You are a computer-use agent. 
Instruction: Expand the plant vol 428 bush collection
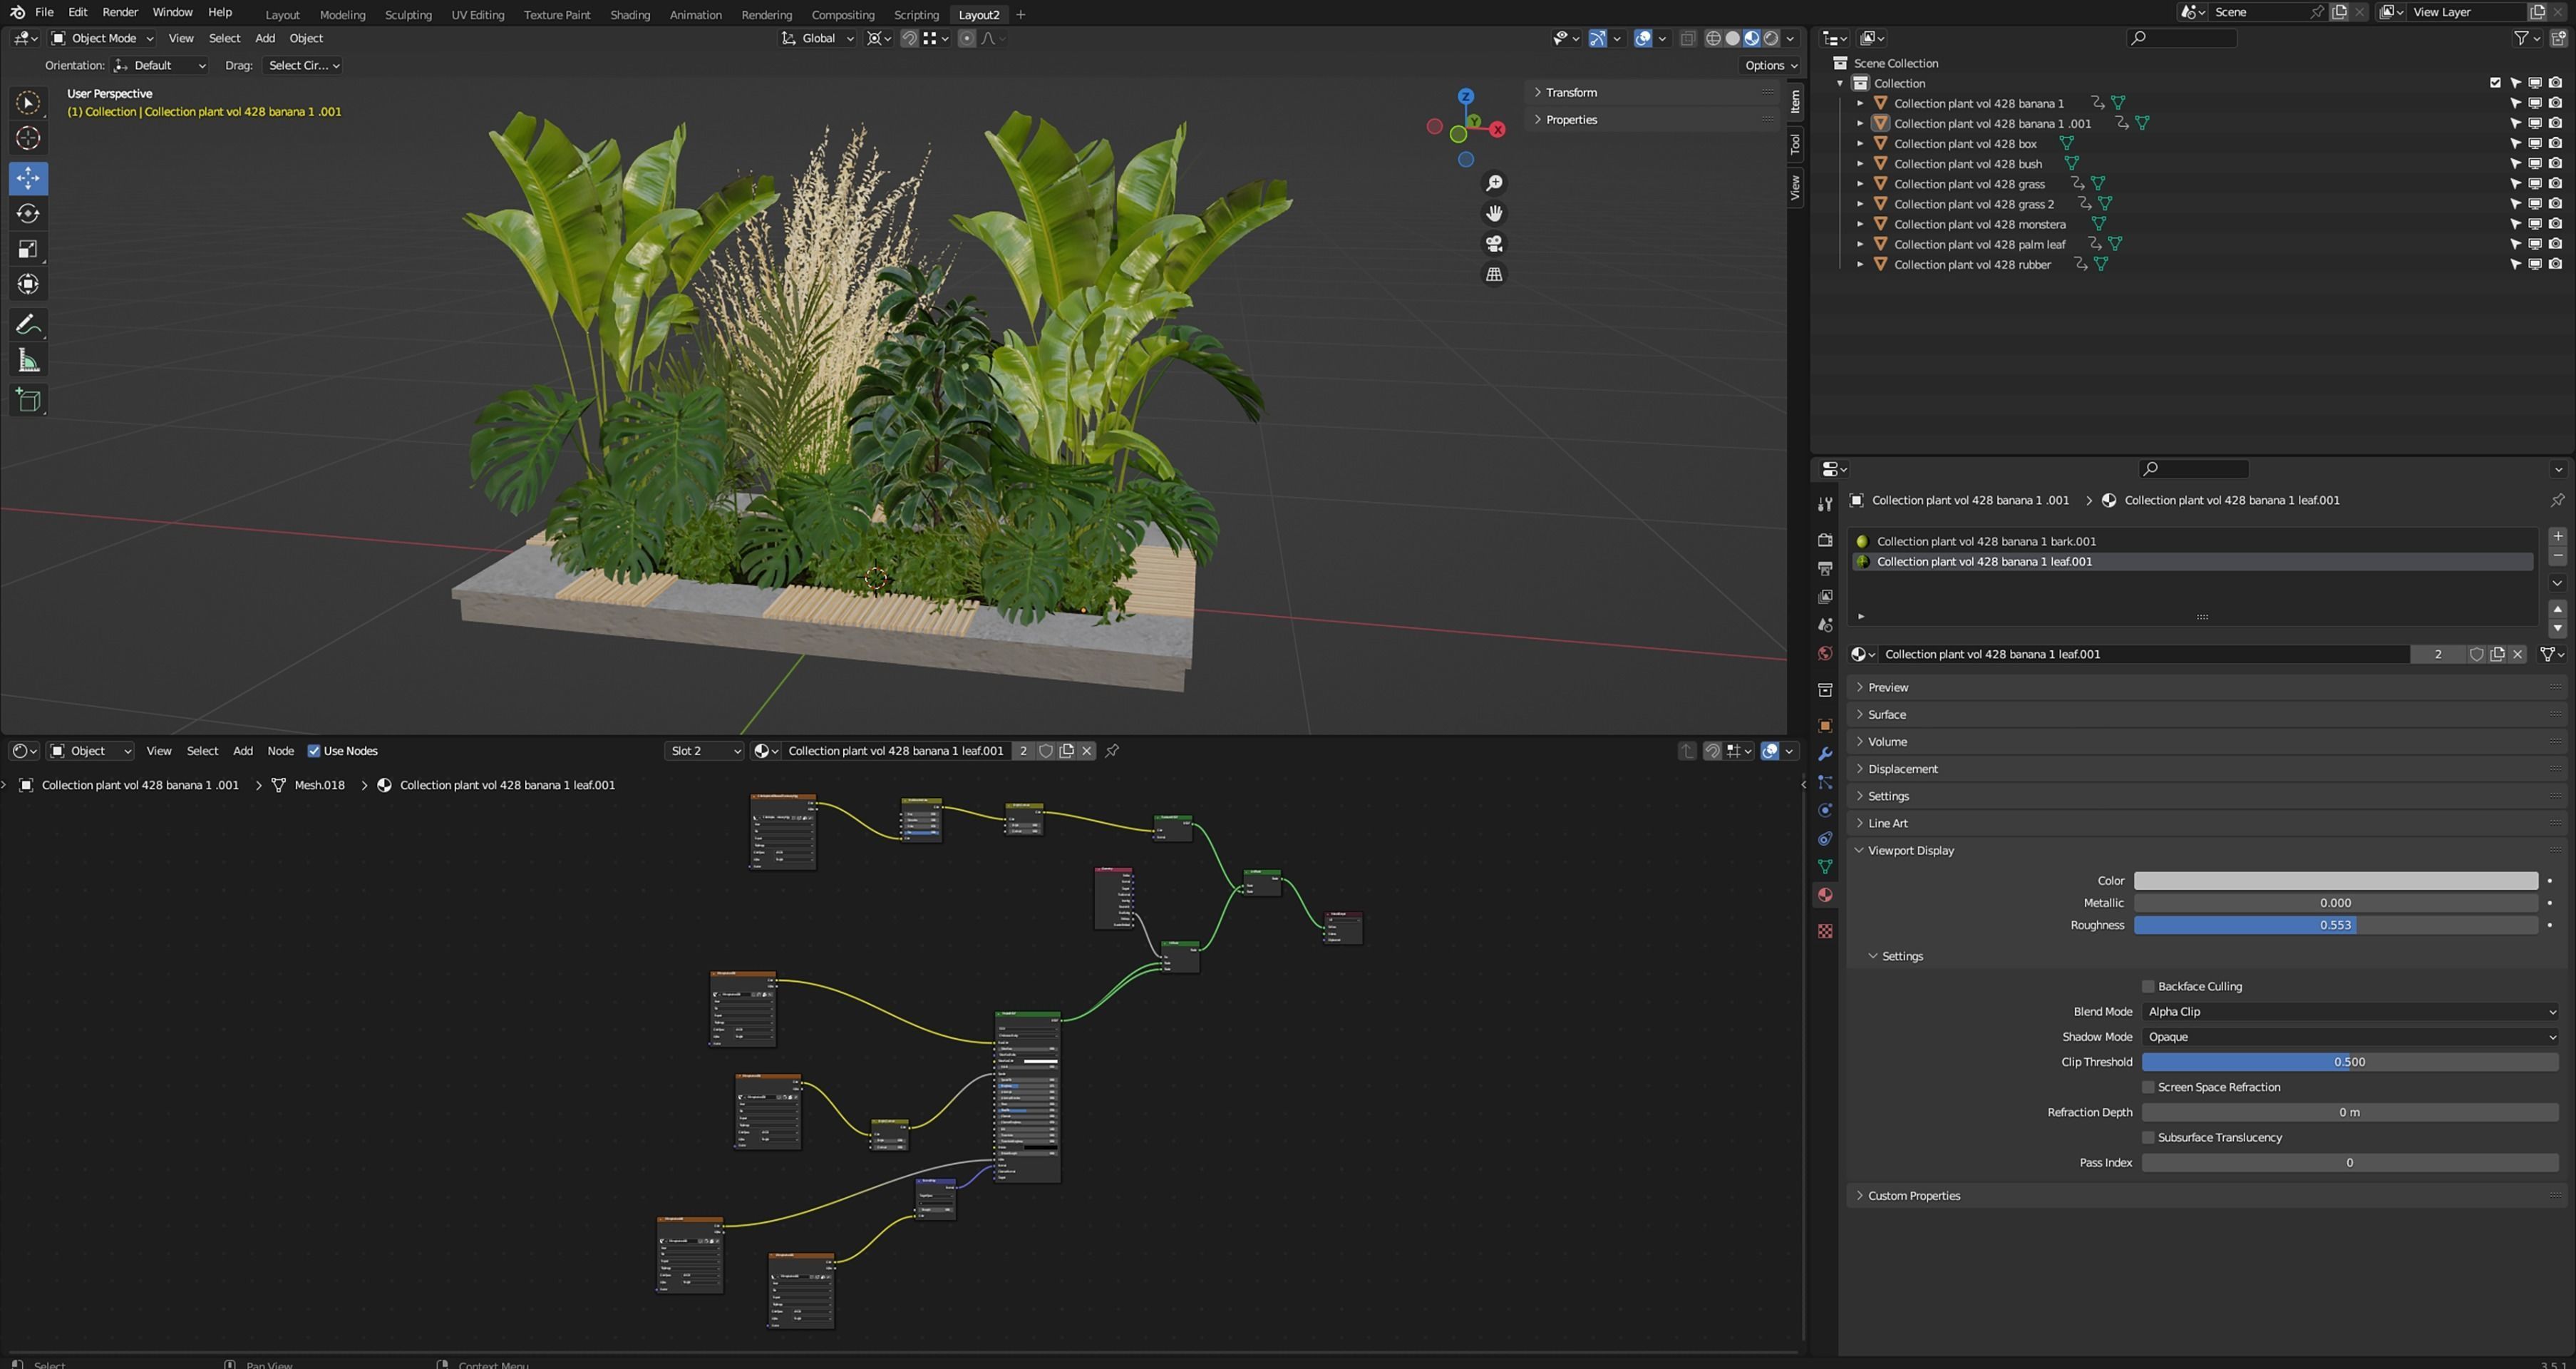(x=1860, y=164)
